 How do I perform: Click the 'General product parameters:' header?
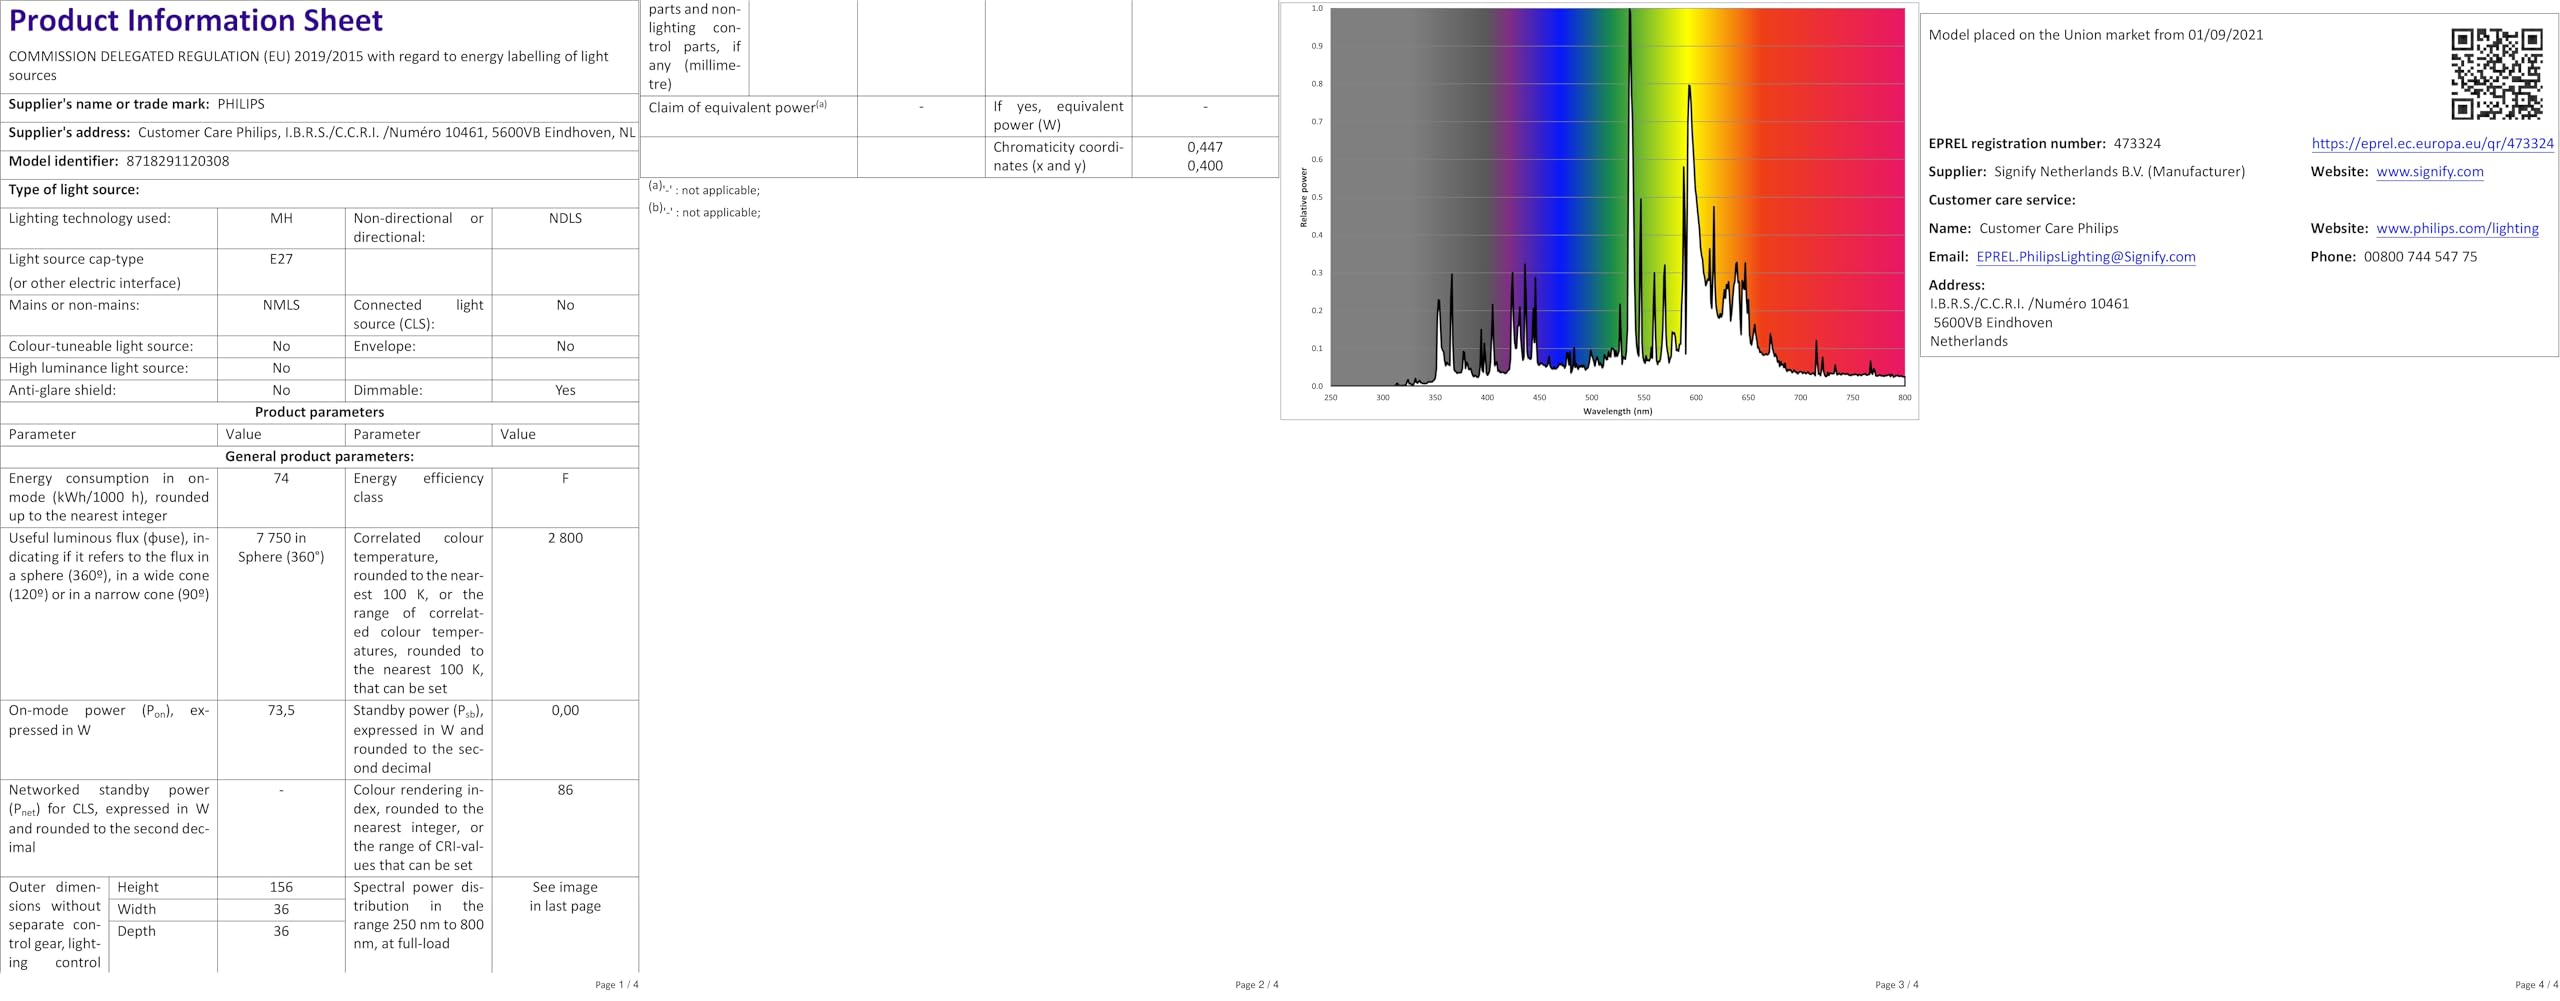pyautogui.click(x=319, y=456)
